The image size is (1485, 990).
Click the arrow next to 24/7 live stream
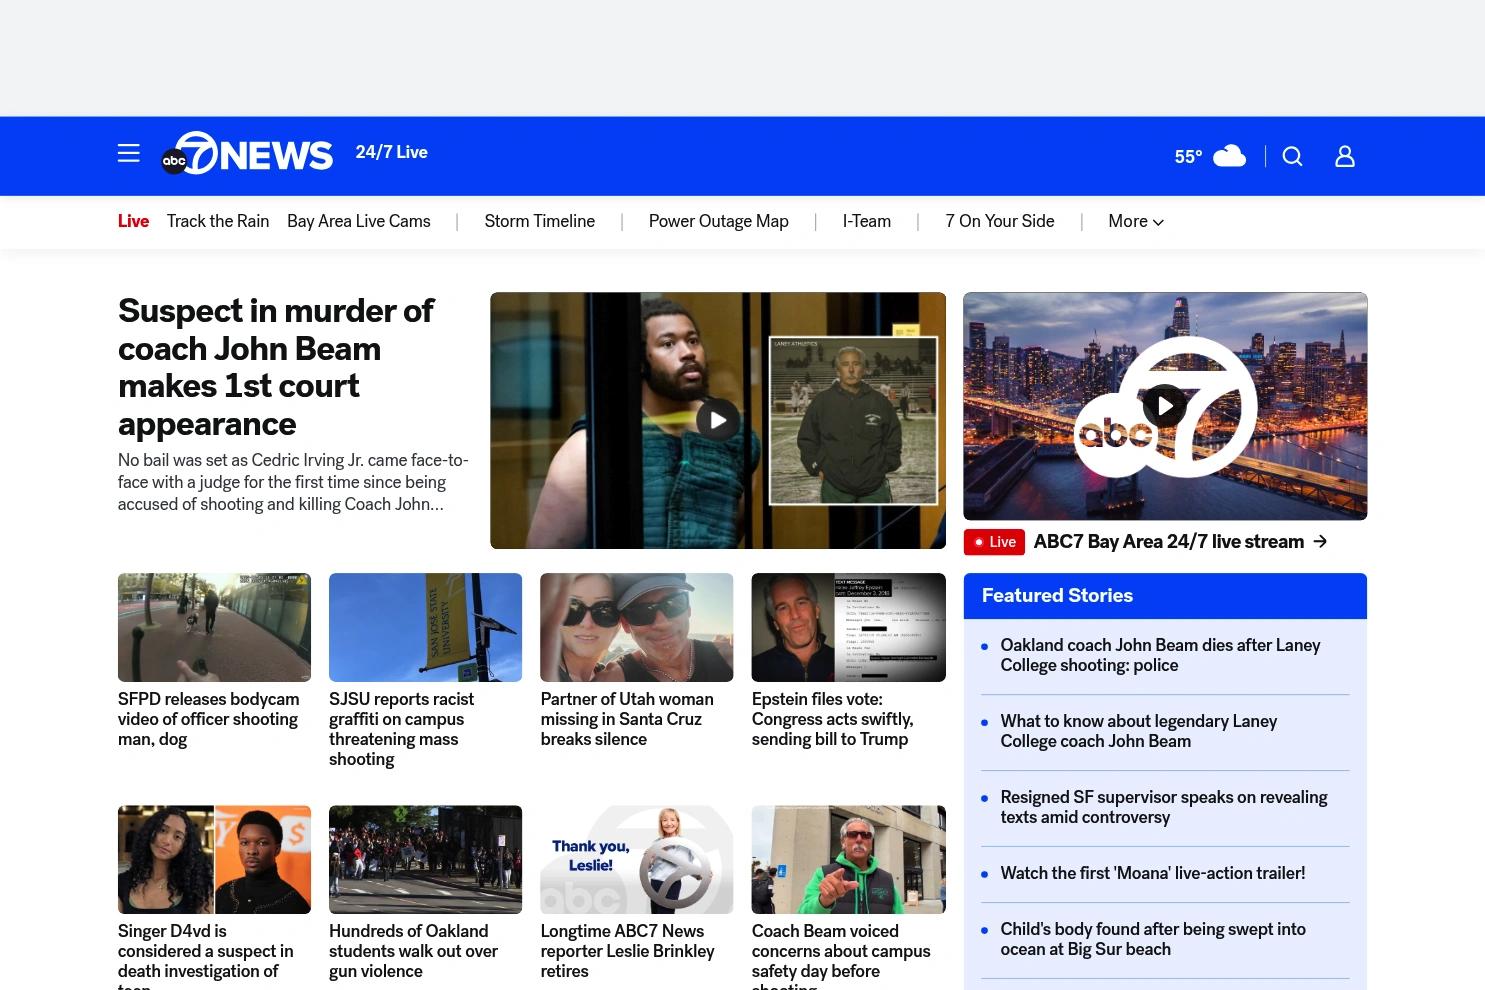coord(1320,541)
